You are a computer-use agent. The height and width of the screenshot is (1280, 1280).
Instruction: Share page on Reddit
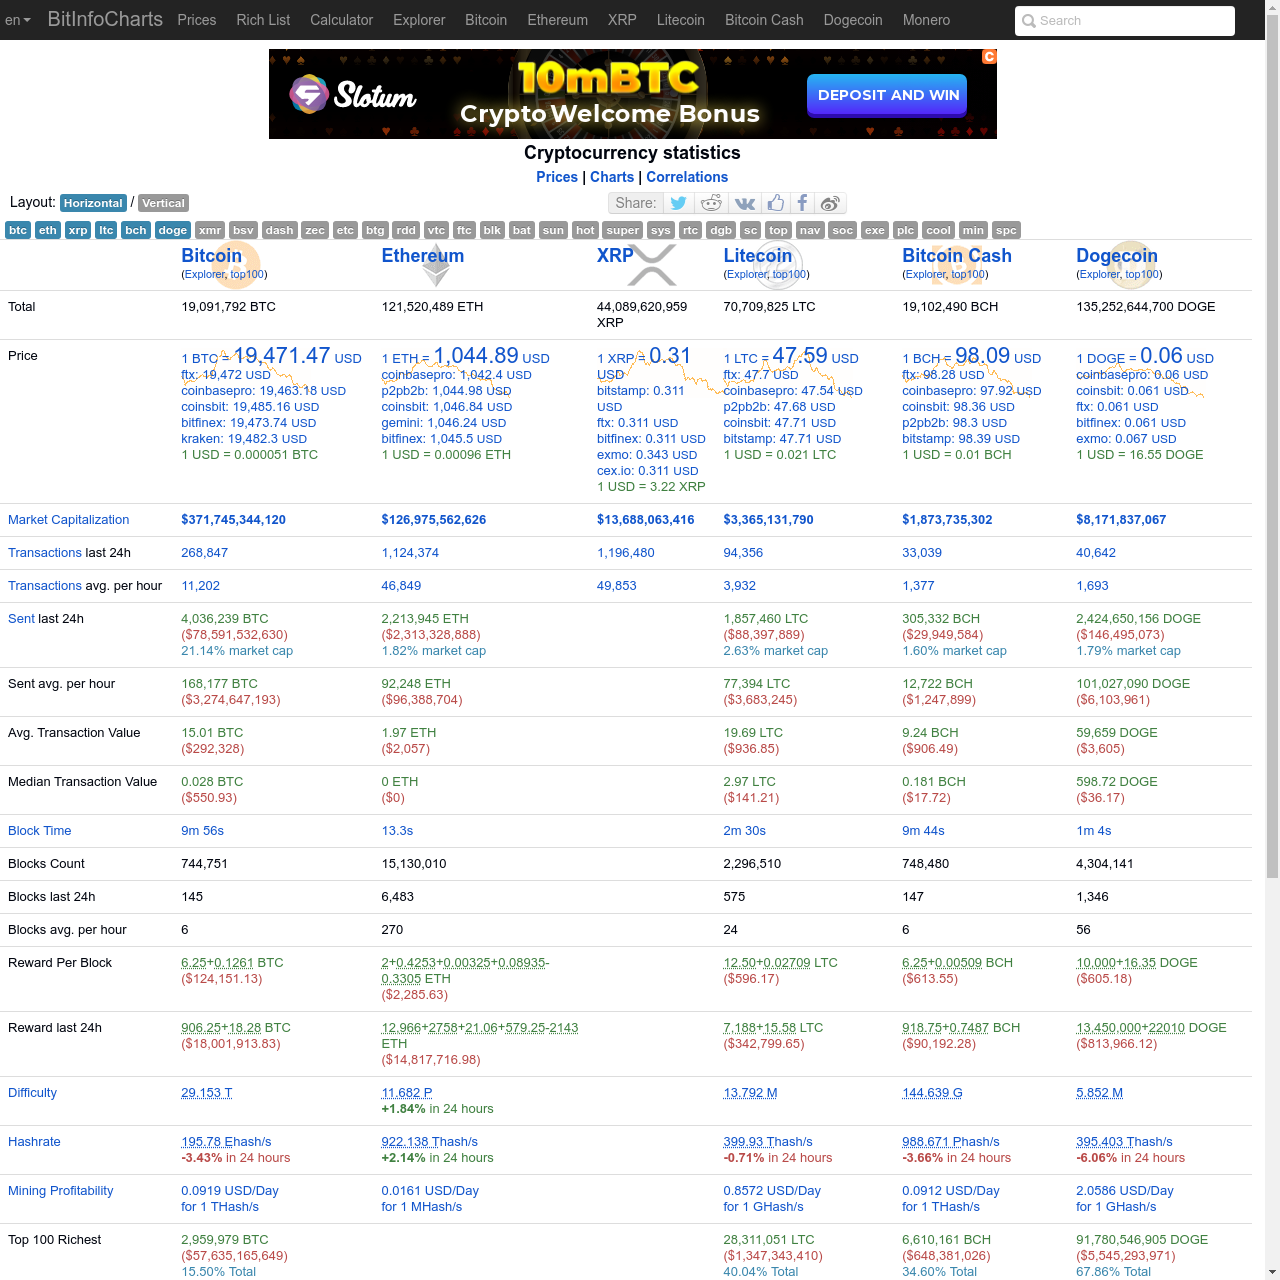pyautogui.click(x=711, y=203)
